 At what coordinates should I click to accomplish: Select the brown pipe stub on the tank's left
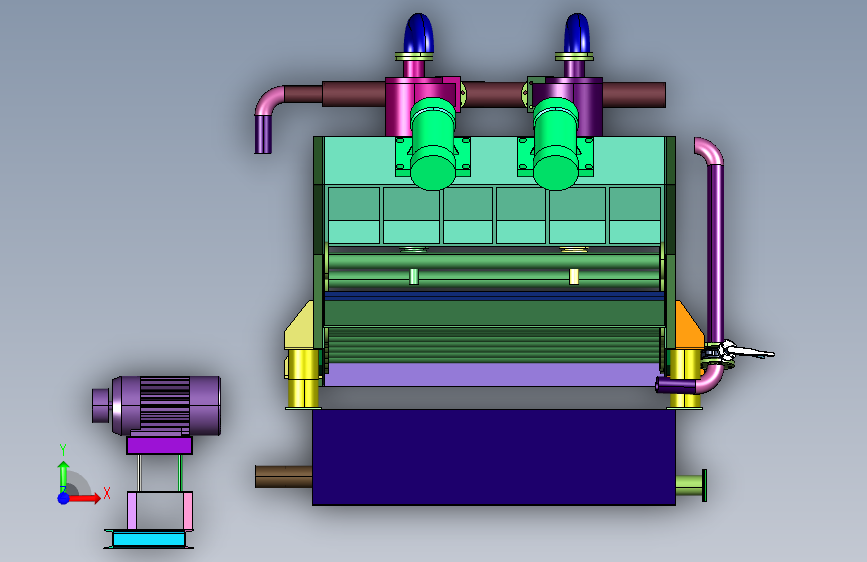coord(284,476)
